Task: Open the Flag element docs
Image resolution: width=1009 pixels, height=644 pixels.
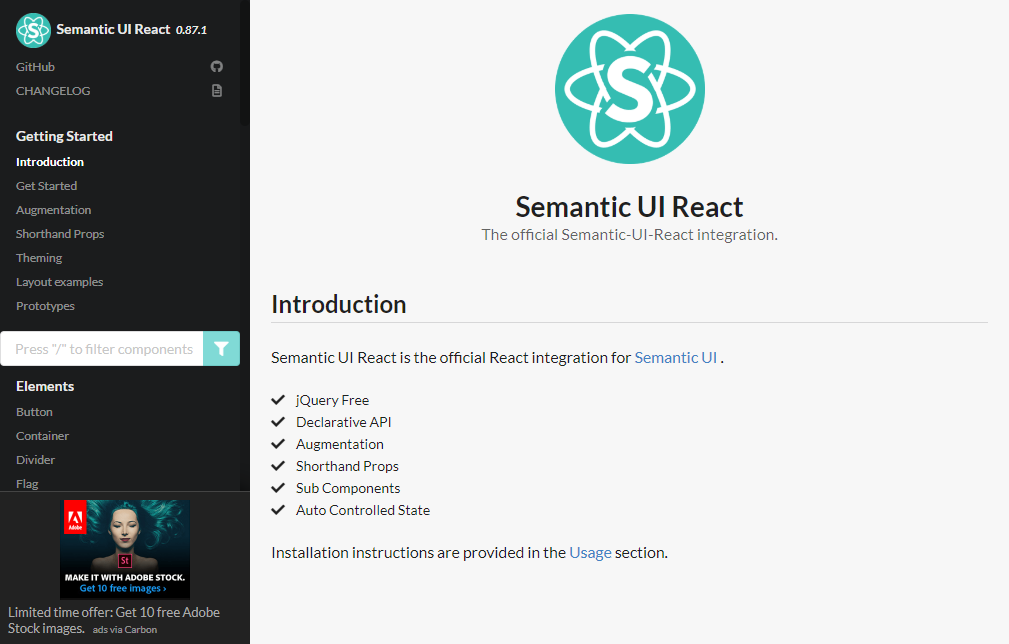Action: click(27, 484)
